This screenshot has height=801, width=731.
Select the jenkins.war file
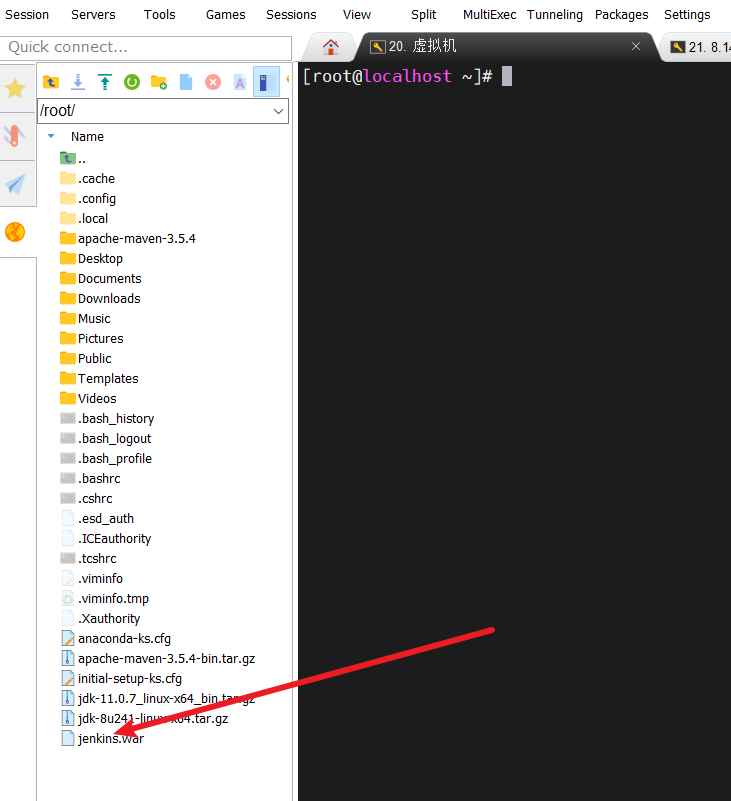tap(110, 738)
